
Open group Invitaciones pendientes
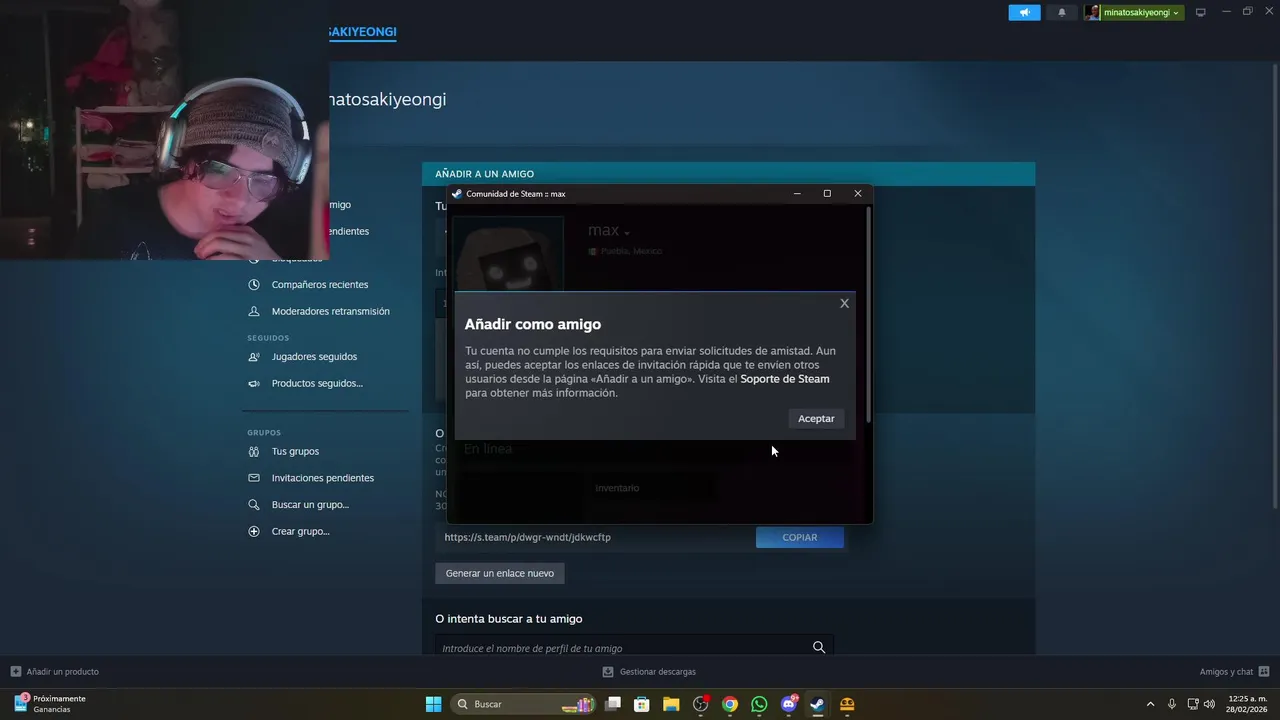[323, 478]
